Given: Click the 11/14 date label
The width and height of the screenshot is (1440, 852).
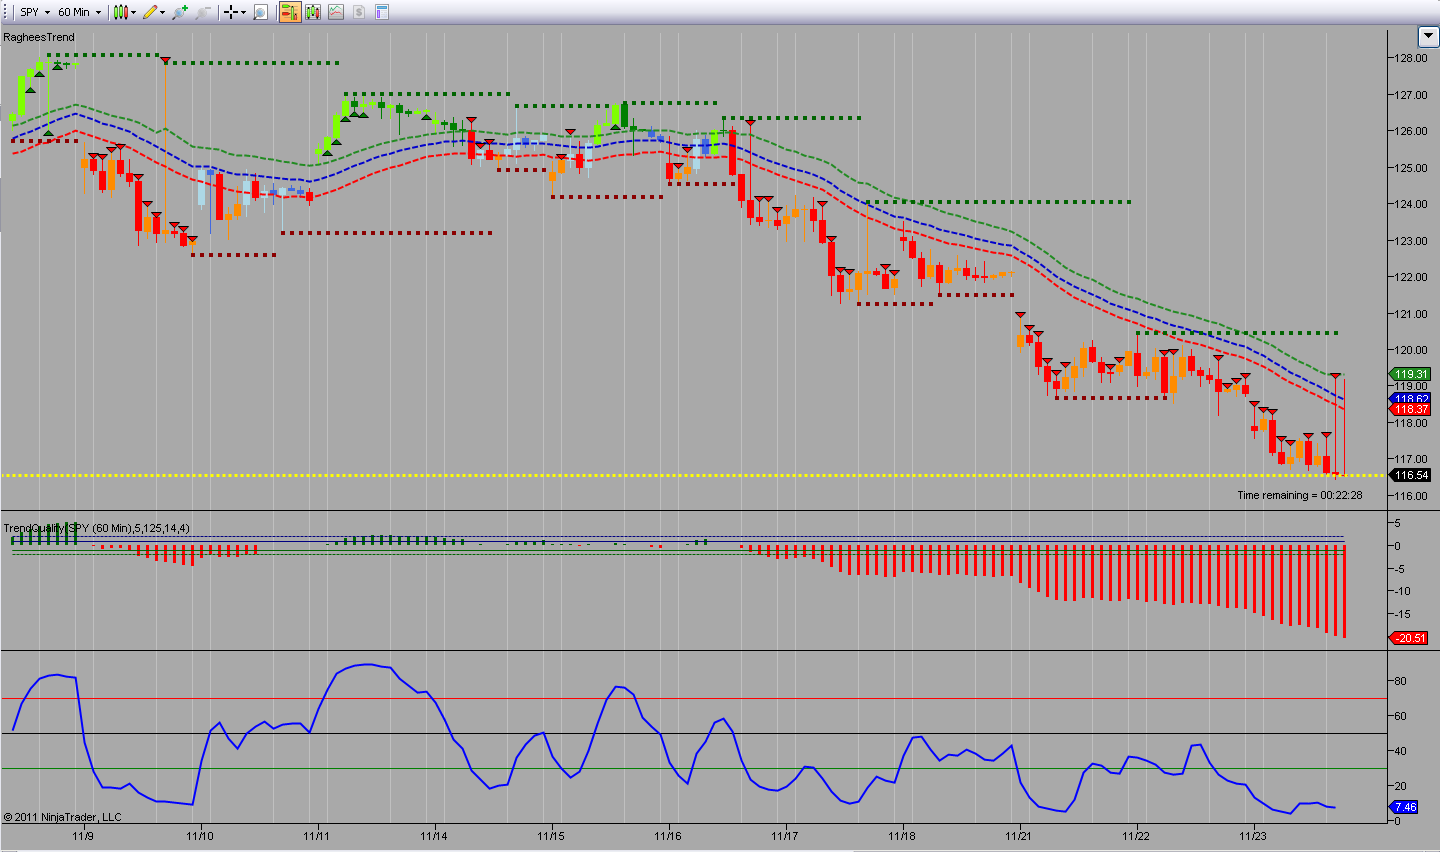Looking at the screenshot, I should (434, 836).
